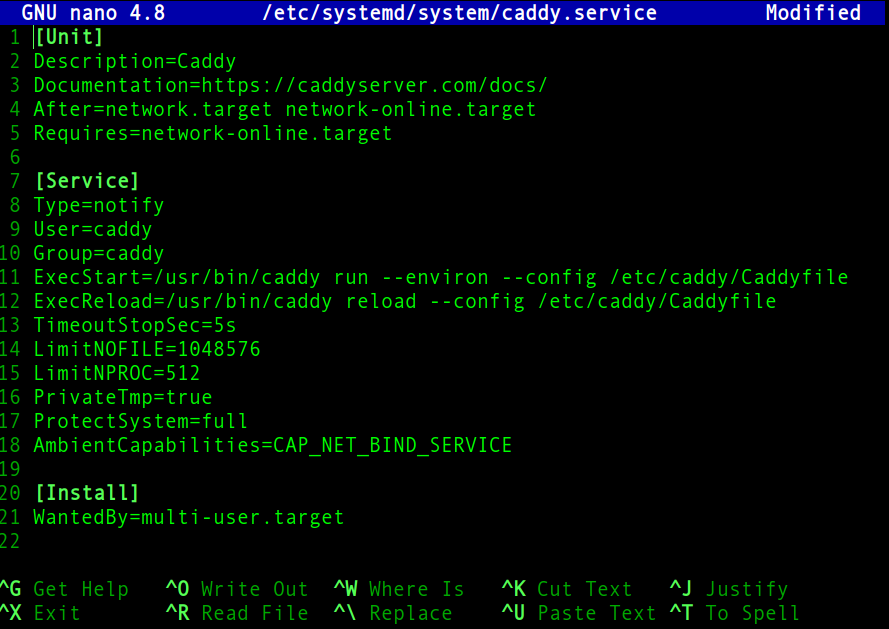Click the Where Is shortcut
Screen dimensions: 889x629
point(417,589)
